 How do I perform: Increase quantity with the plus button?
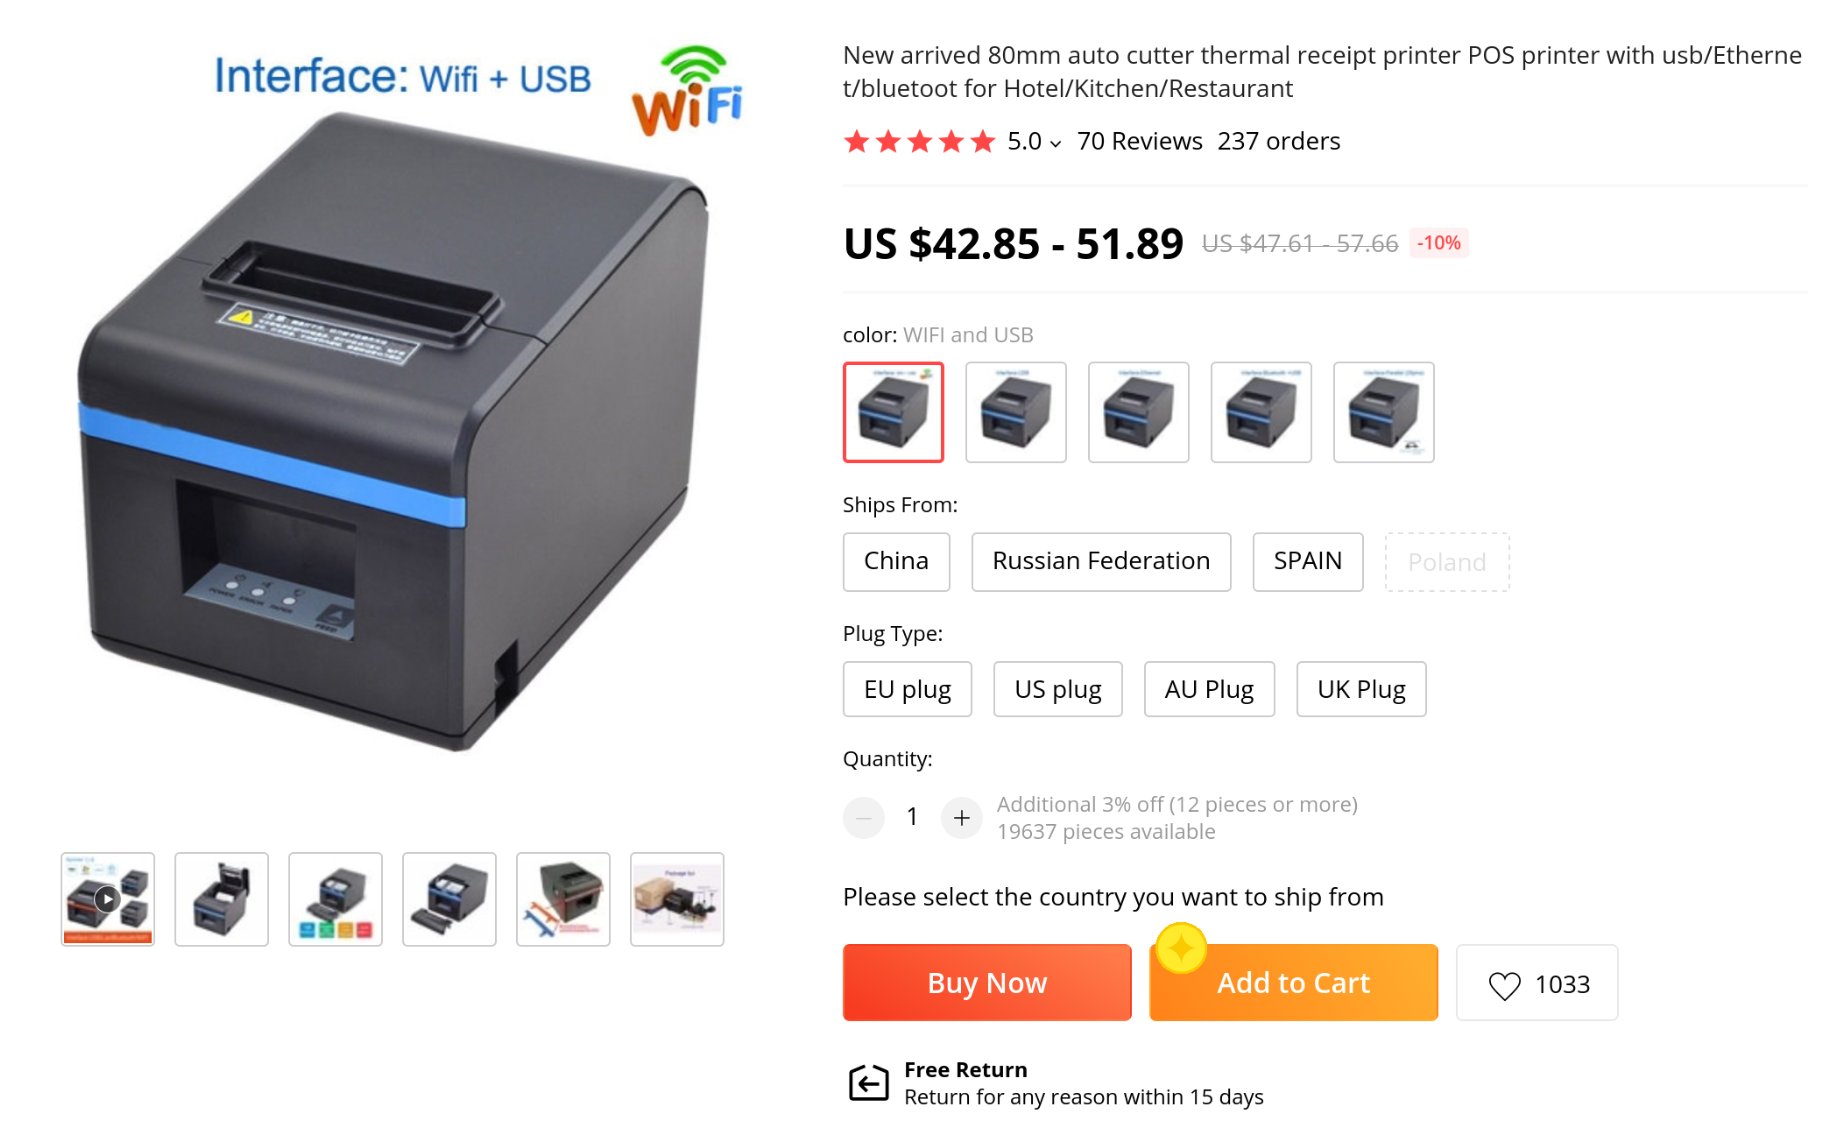[961, 818]
